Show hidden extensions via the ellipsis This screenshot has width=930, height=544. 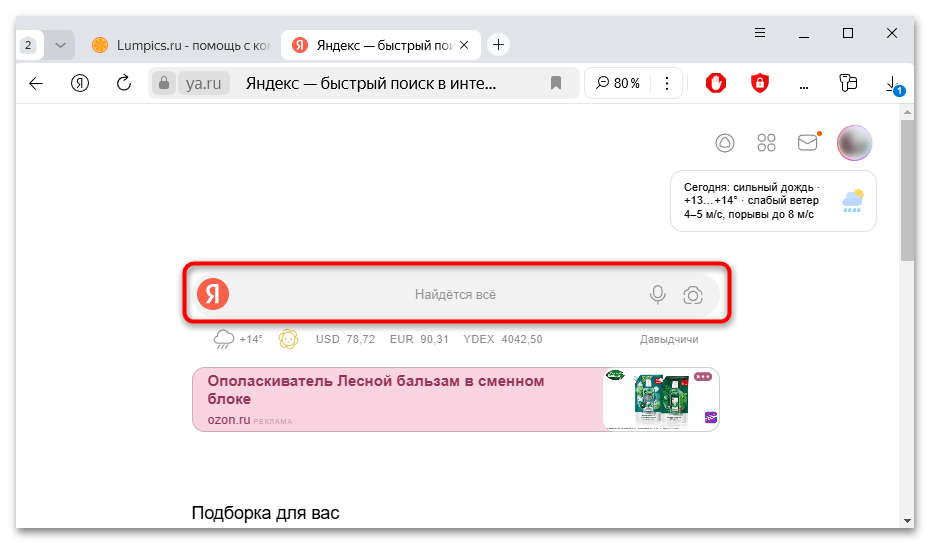click(804, 87)
